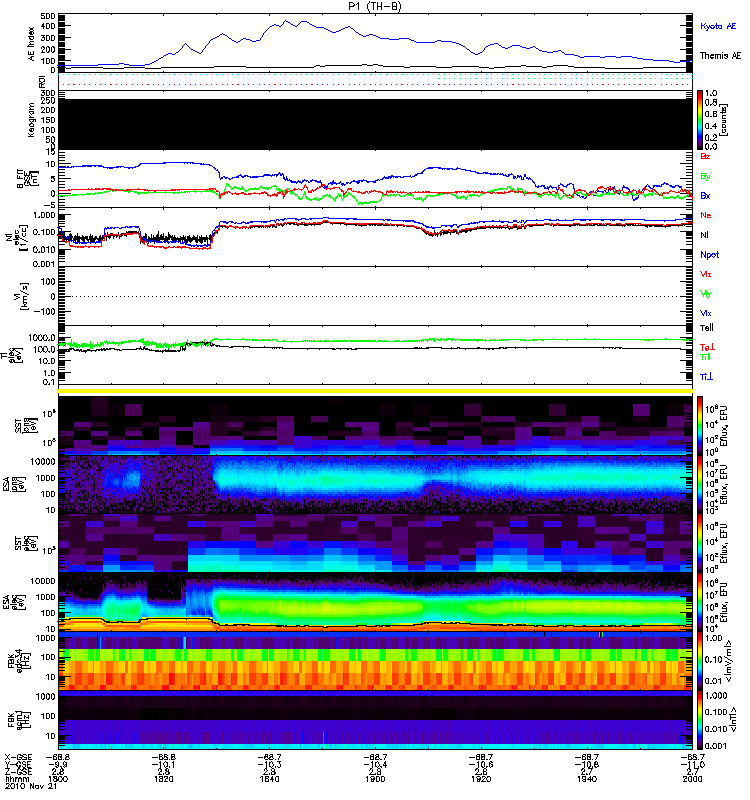Click the 1900 time tick label

[375, 779]
